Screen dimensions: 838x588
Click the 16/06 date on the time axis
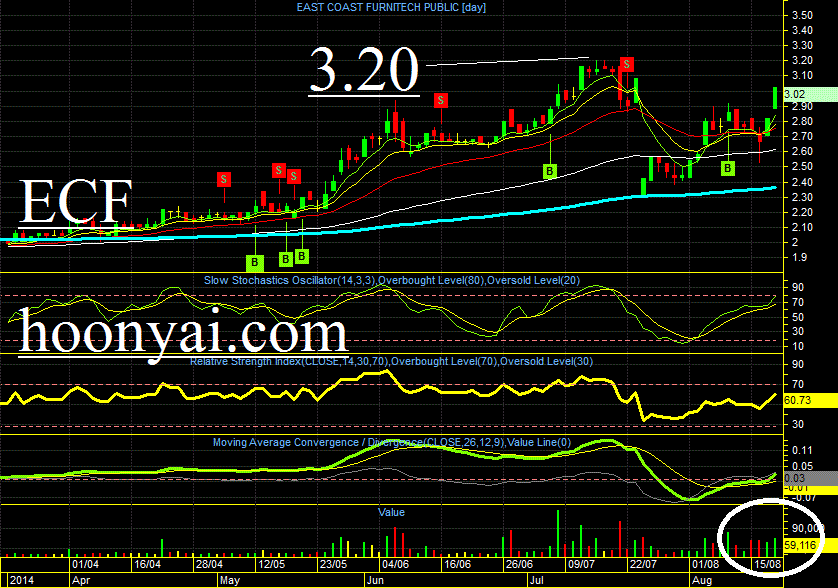click(457, 564)
